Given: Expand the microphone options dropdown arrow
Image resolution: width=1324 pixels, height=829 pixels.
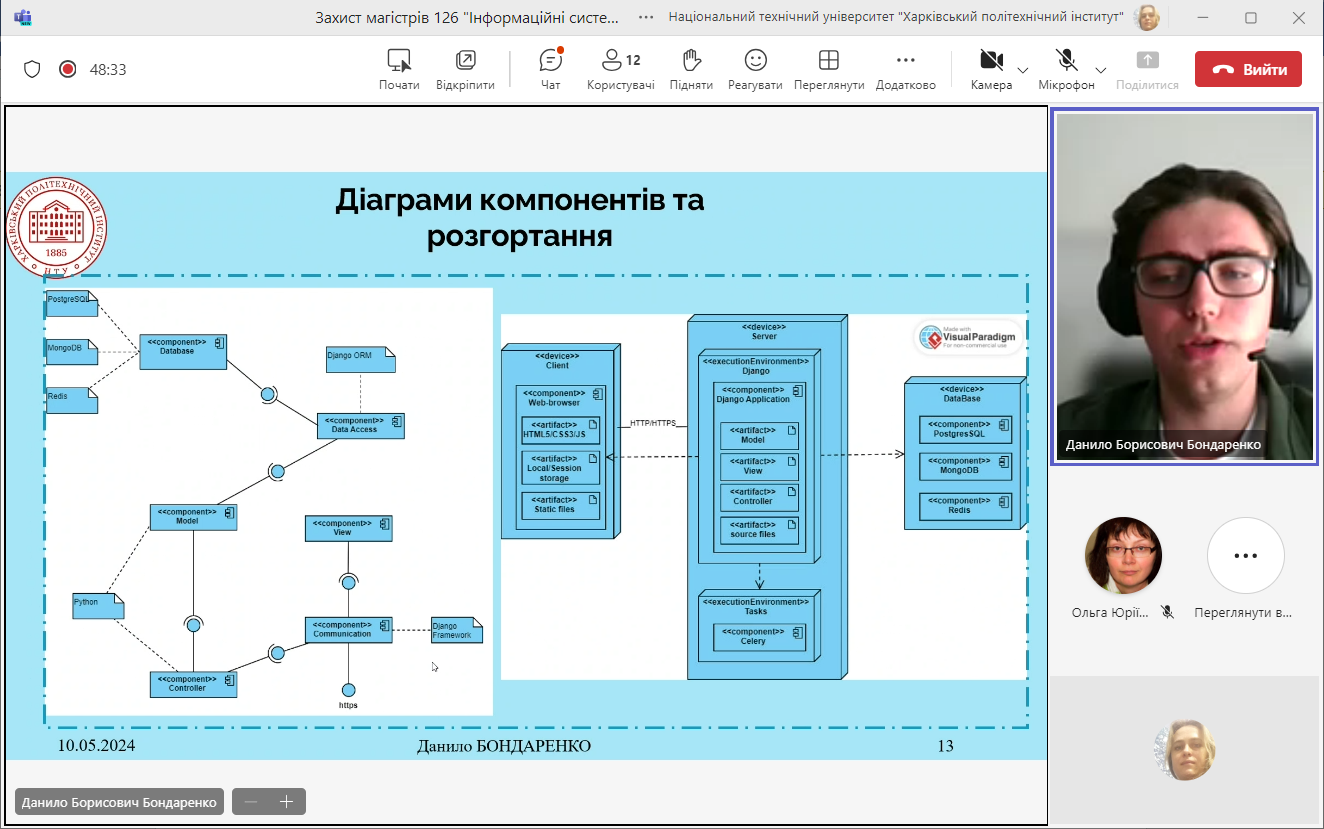Looking at the screenshot, I should click(x=1100, y=70).
